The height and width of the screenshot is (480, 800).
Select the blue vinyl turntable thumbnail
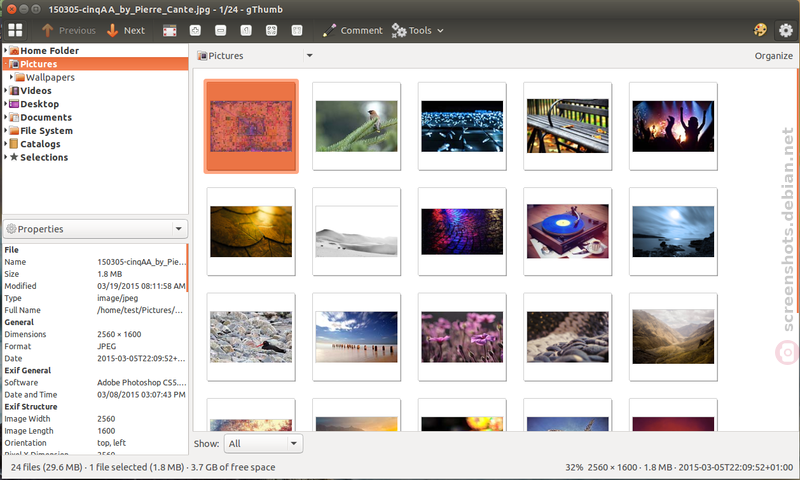[568, 232]
